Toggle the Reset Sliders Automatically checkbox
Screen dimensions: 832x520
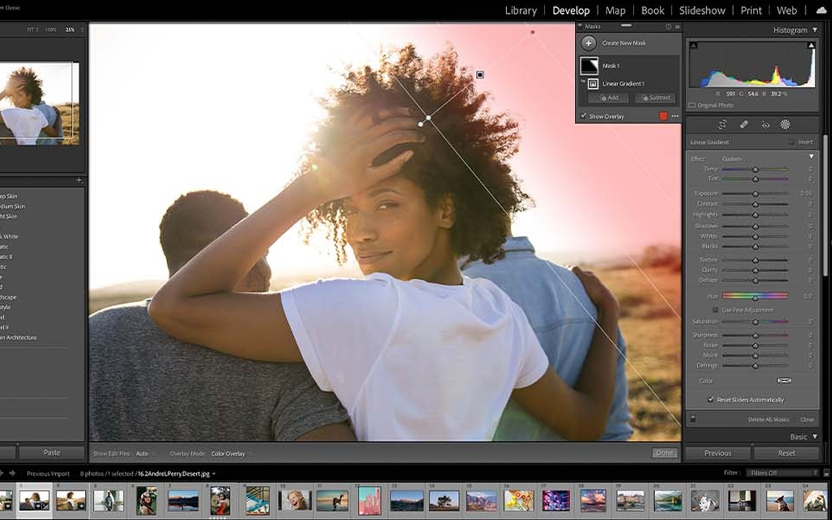(x=710, y=399)
